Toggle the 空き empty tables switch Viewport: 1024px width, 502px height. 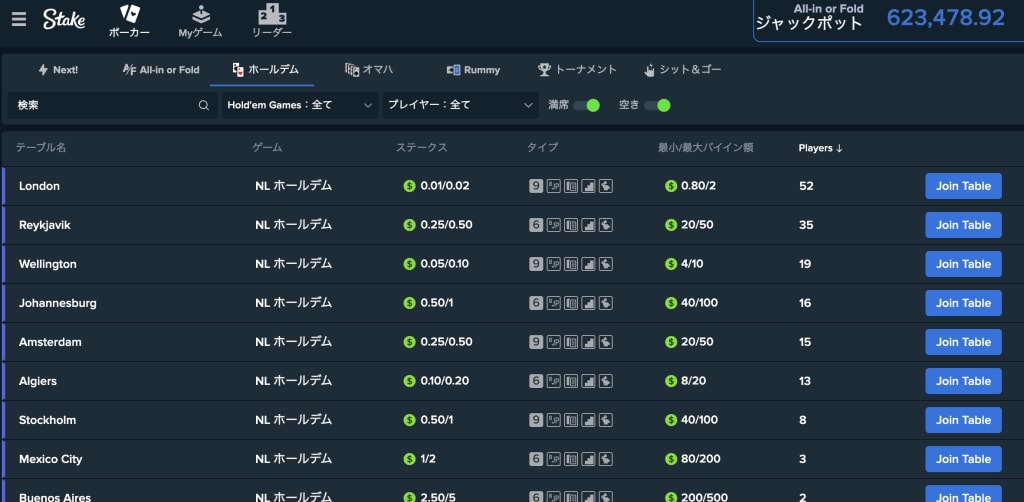pos(657,105)
